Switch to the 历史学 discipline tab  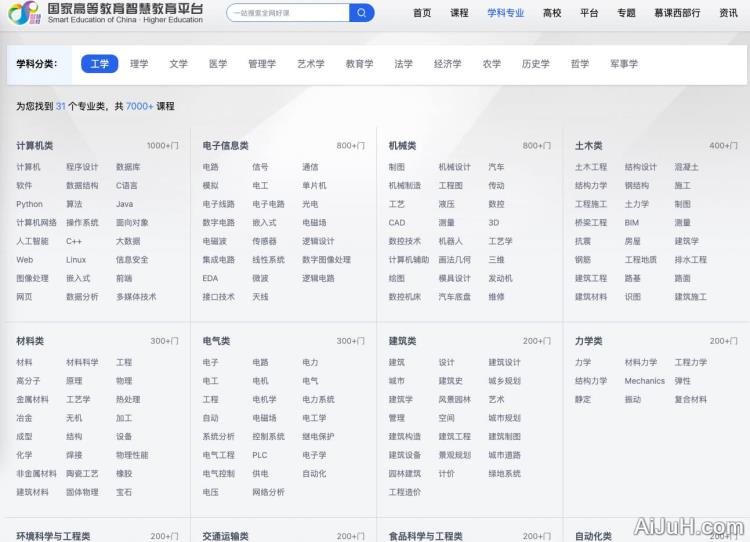(536, 64)
